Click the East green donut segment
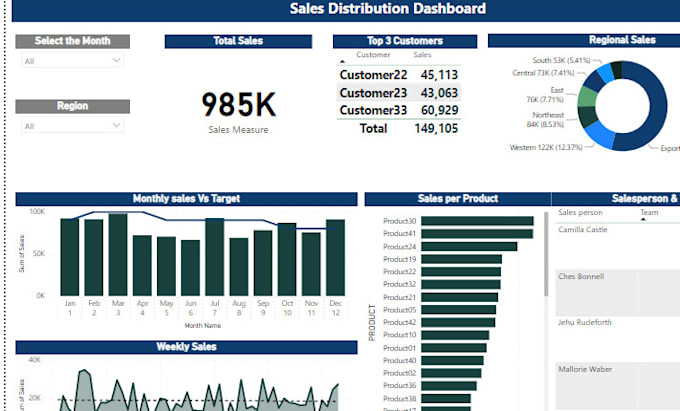Image resolution: width=680 pixels, height=411 pixels. (x=587, y=97)
